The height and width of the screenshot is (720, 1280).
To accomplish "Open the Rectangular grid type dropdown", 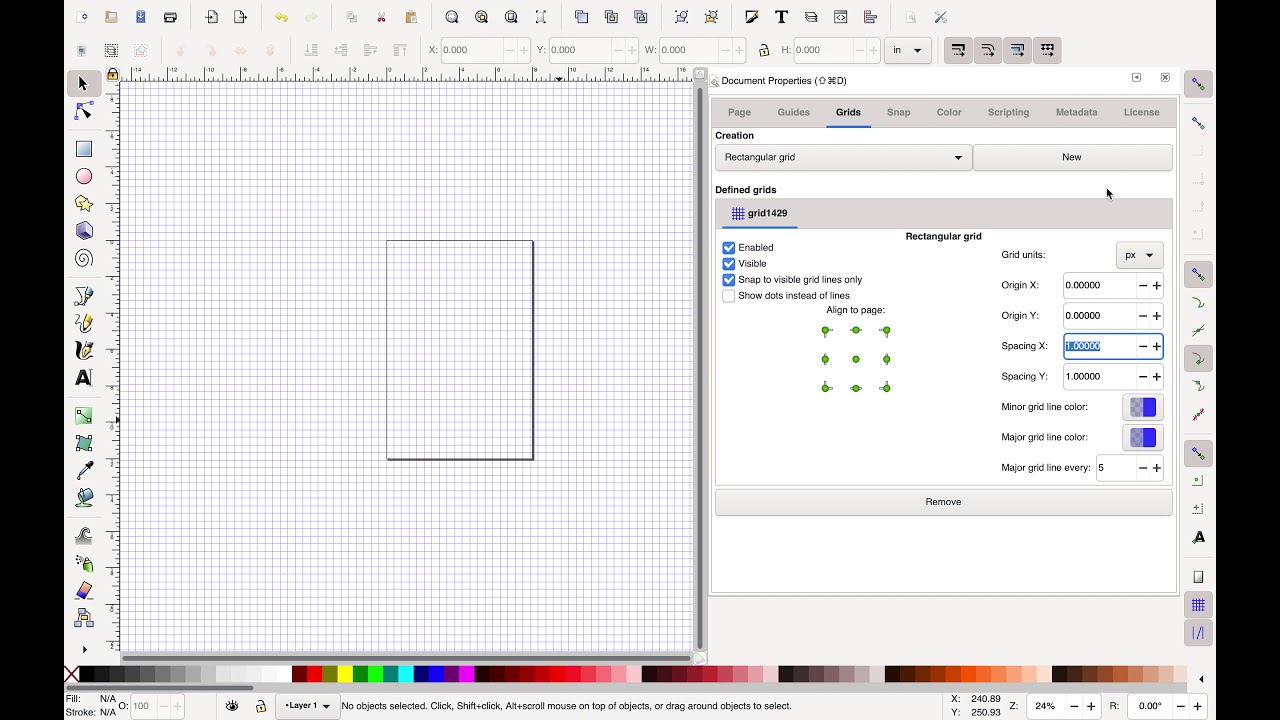I will click(x=843, y=157).
